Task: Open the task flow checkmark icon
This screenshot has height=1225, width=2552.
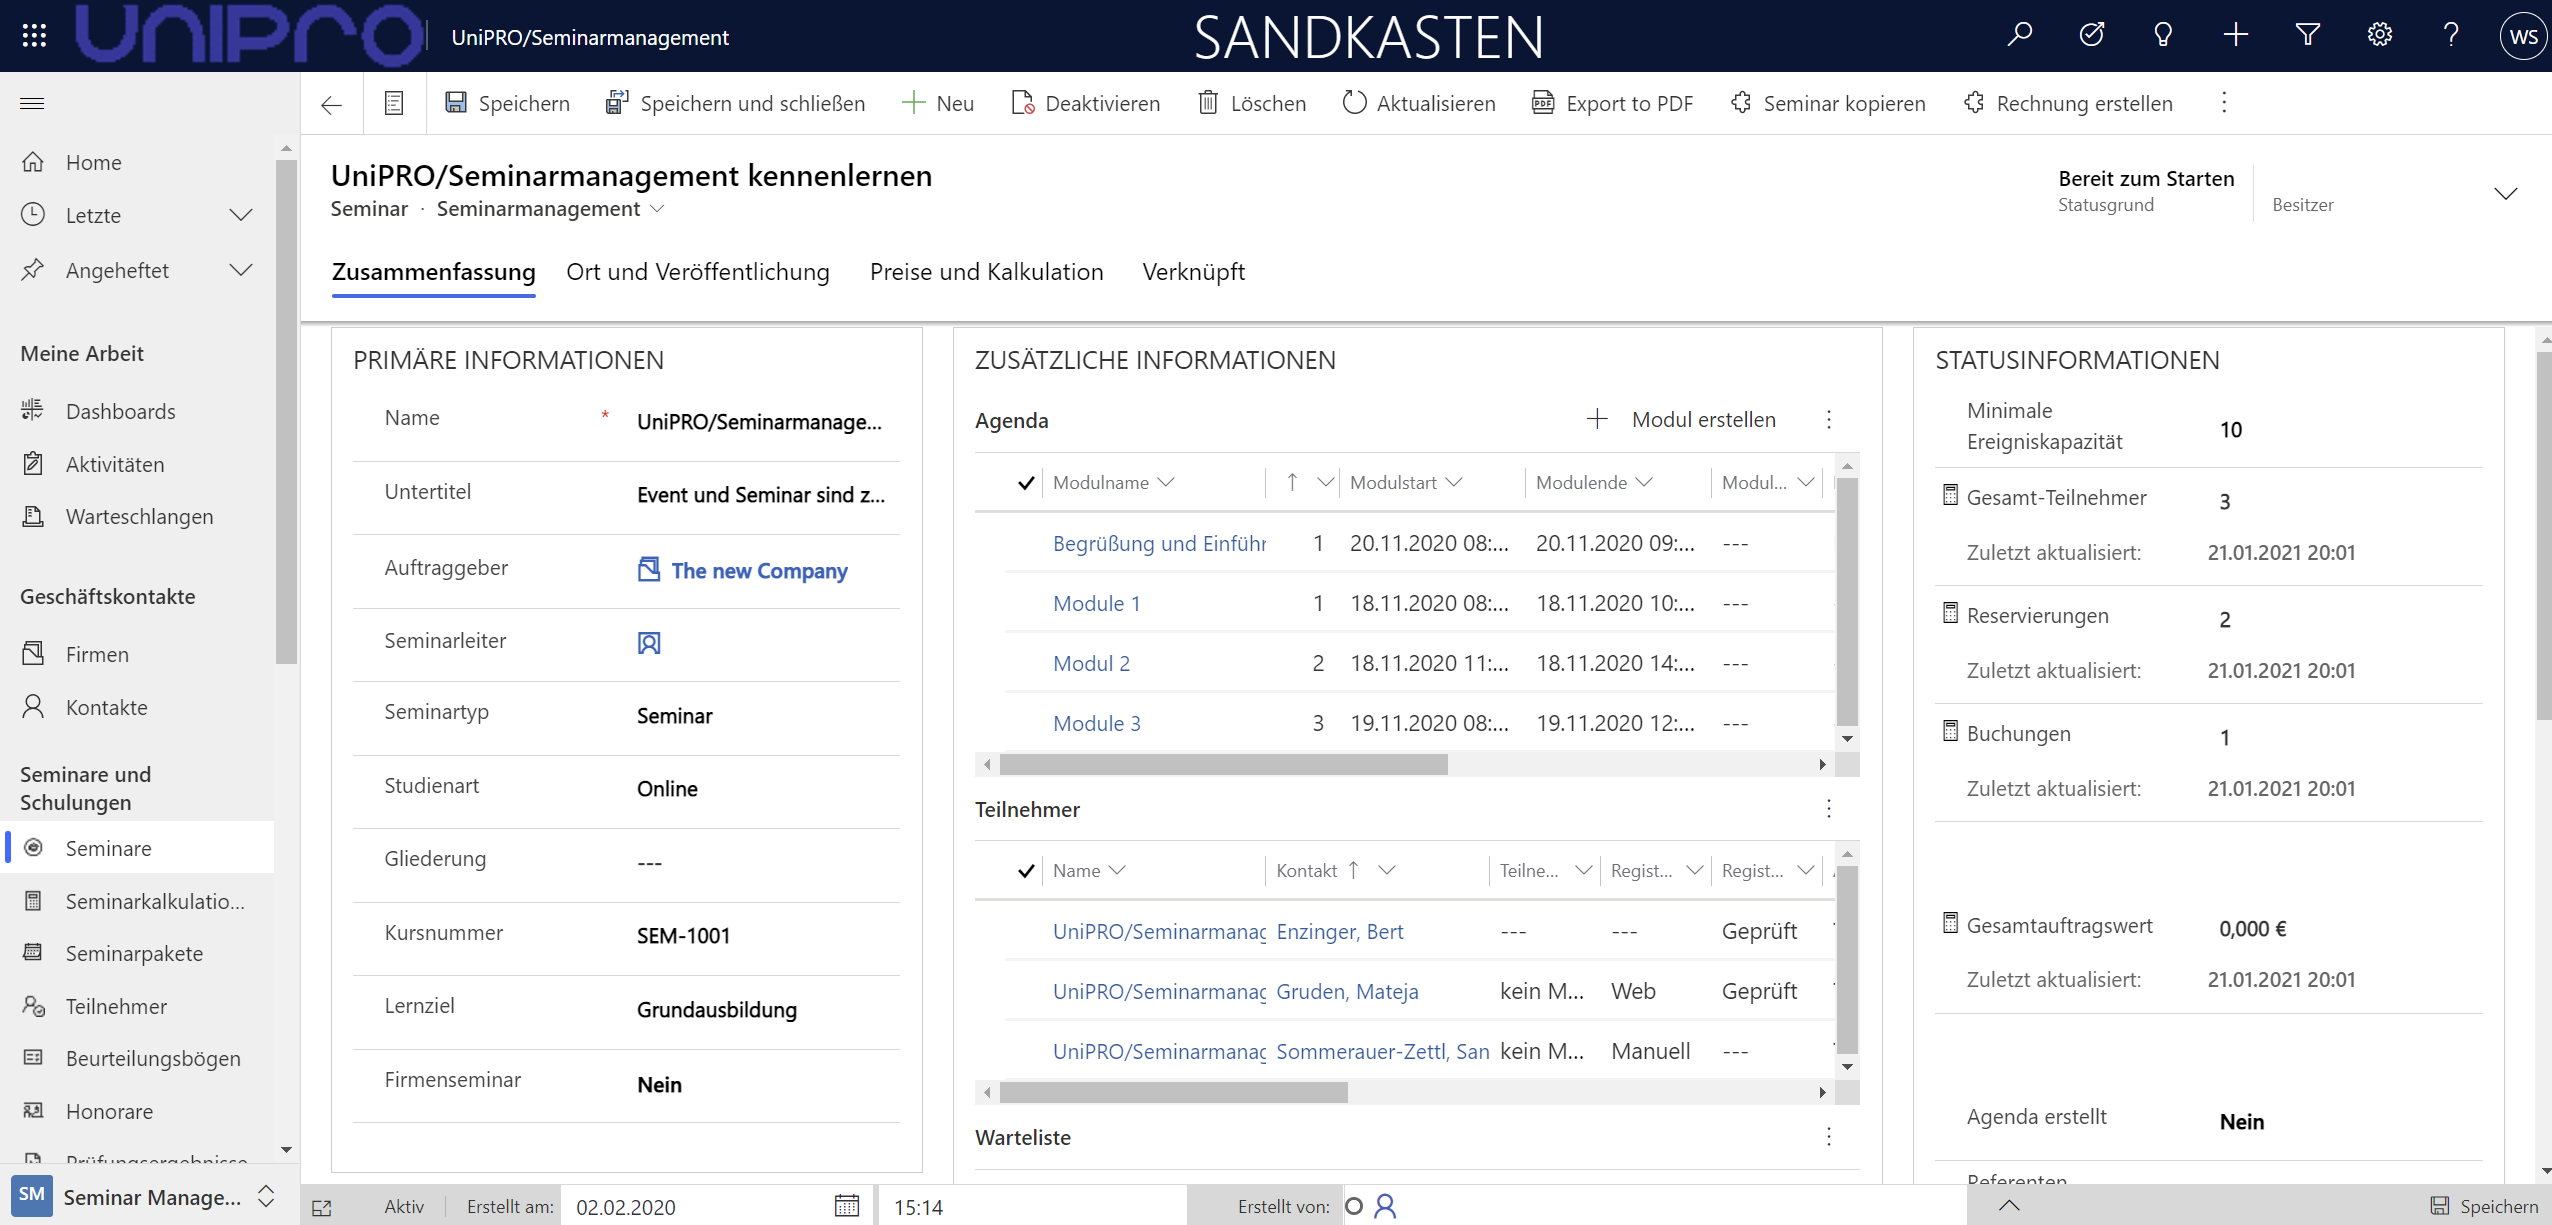Action: coord(2091,36)
